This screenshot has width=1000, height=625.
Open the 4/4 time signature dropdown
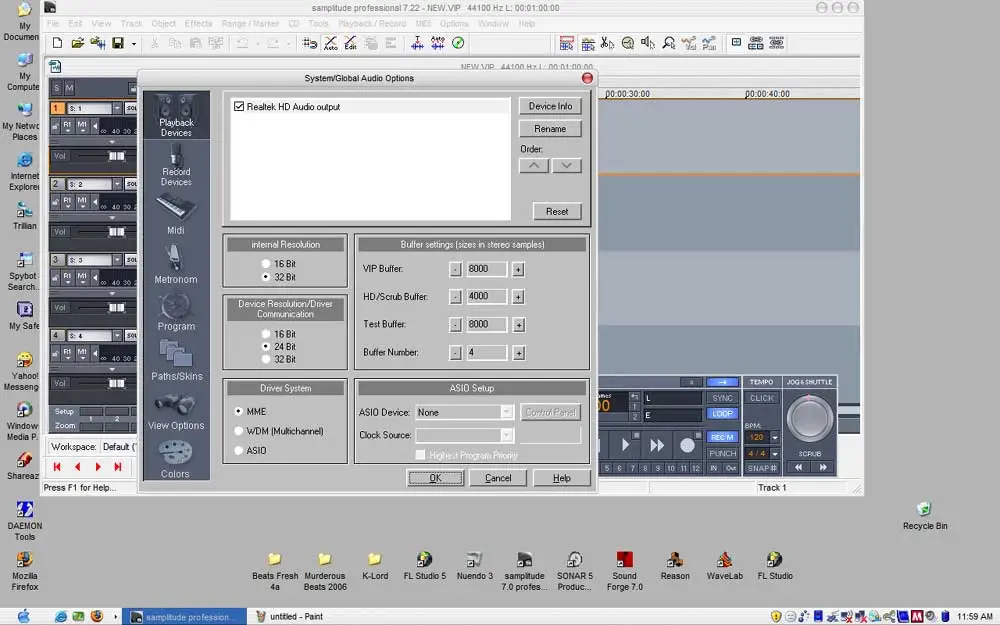pos(775,453)
